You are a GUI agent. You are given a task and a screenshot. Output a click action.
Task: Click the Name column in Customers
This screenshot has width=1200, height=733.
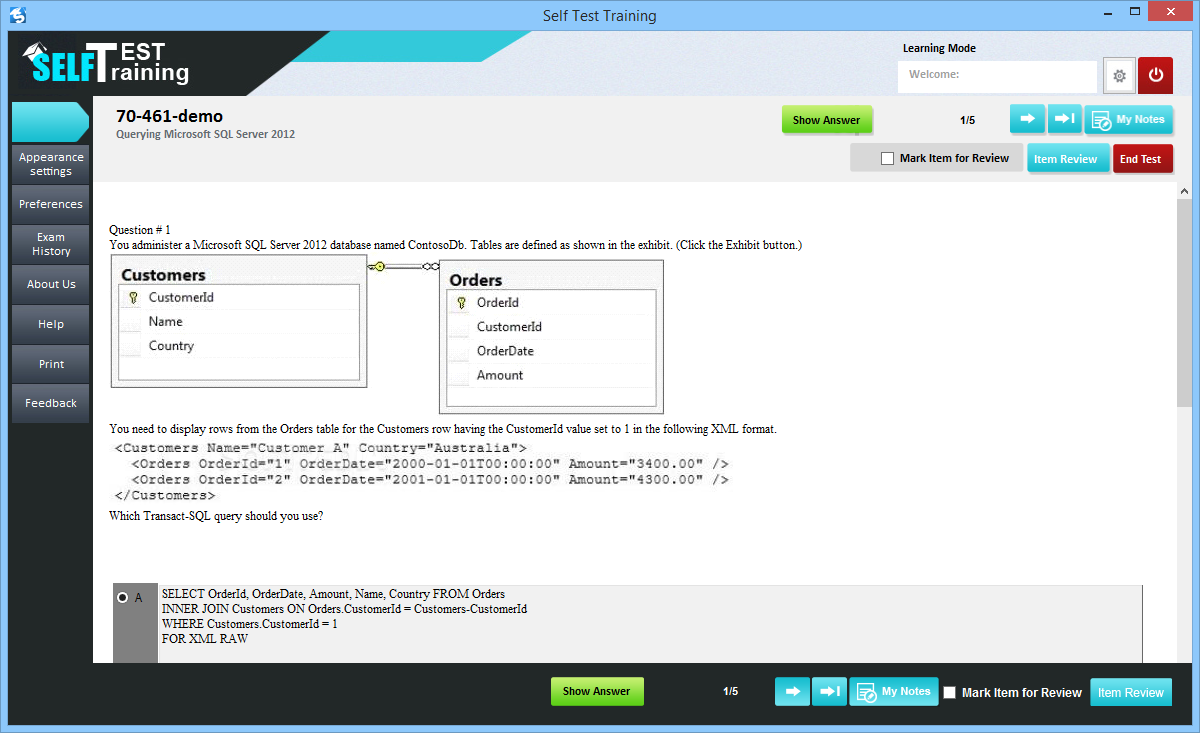[166, 321]
